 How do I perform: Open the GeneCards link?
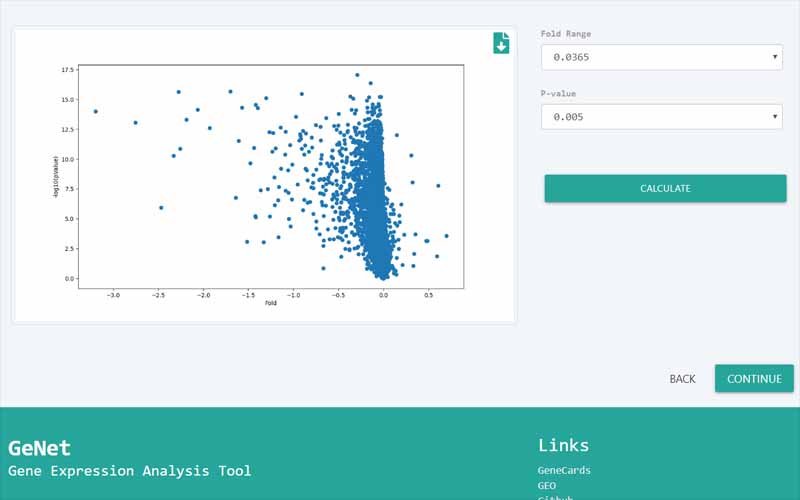pos(564,470)
